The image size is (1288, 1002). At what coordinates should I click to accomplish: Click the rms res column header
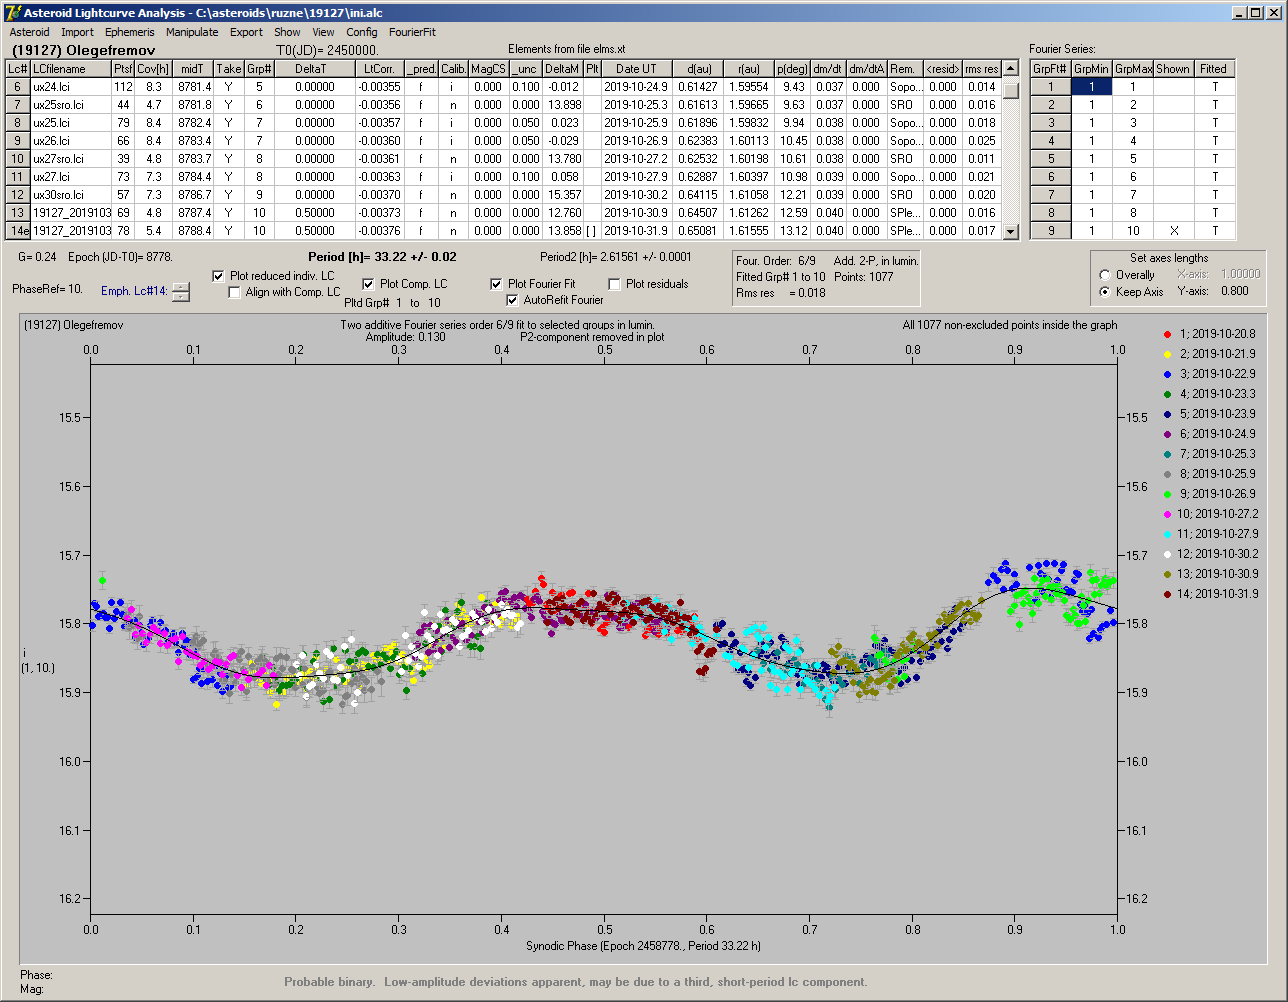click(x=982, y=69)
